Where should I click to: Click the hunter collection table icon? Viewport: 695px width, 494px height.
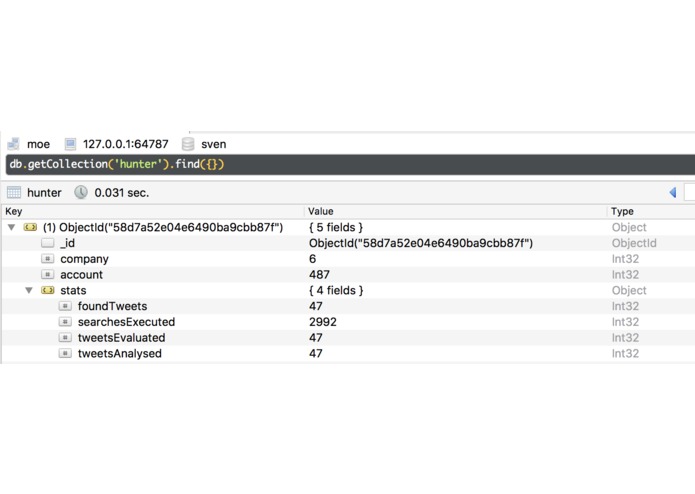pos(14,192)
